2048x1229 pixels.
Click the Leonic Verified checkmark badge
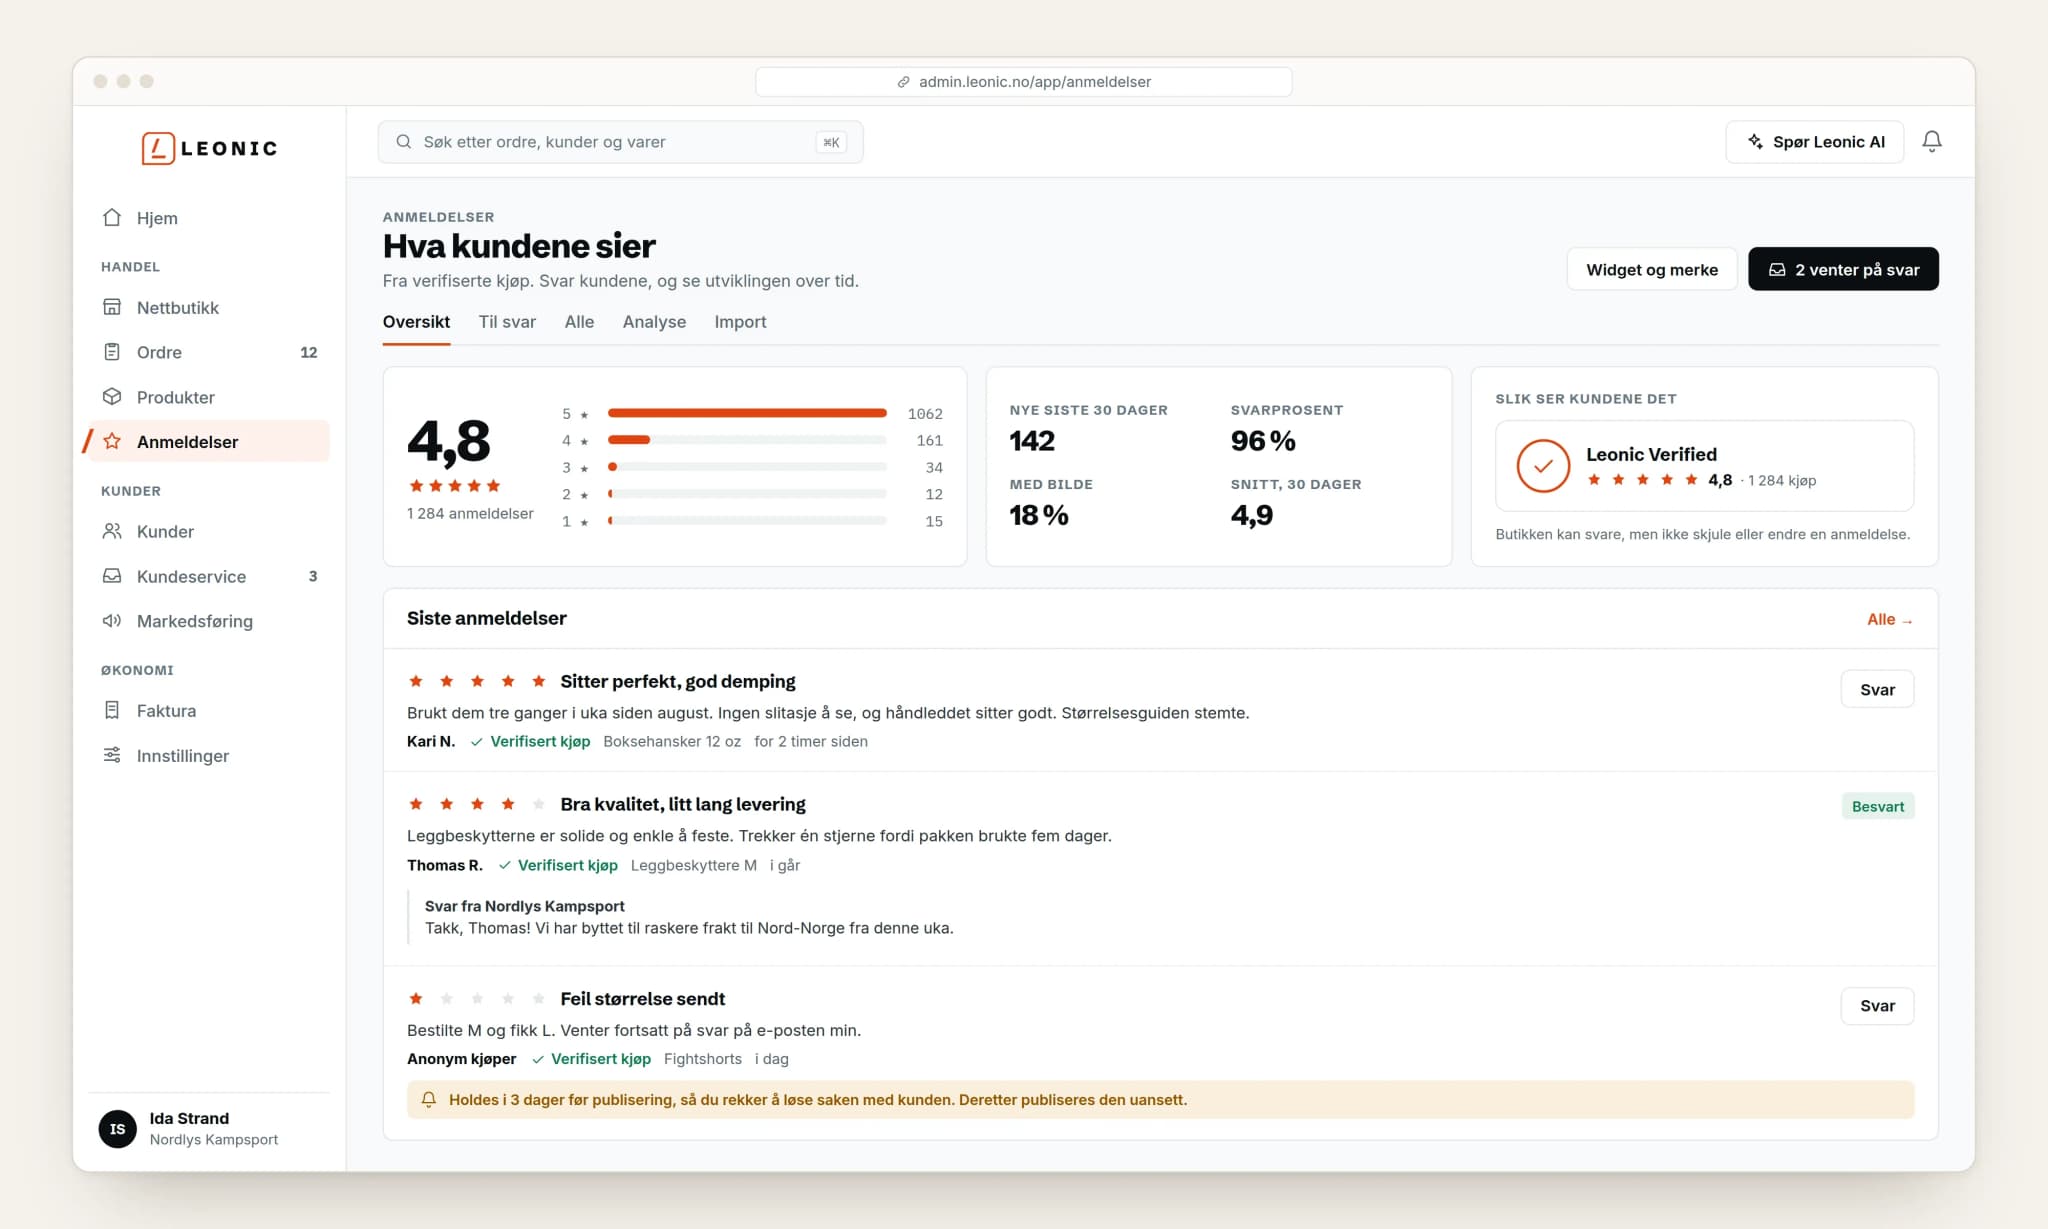[1543, 466]
